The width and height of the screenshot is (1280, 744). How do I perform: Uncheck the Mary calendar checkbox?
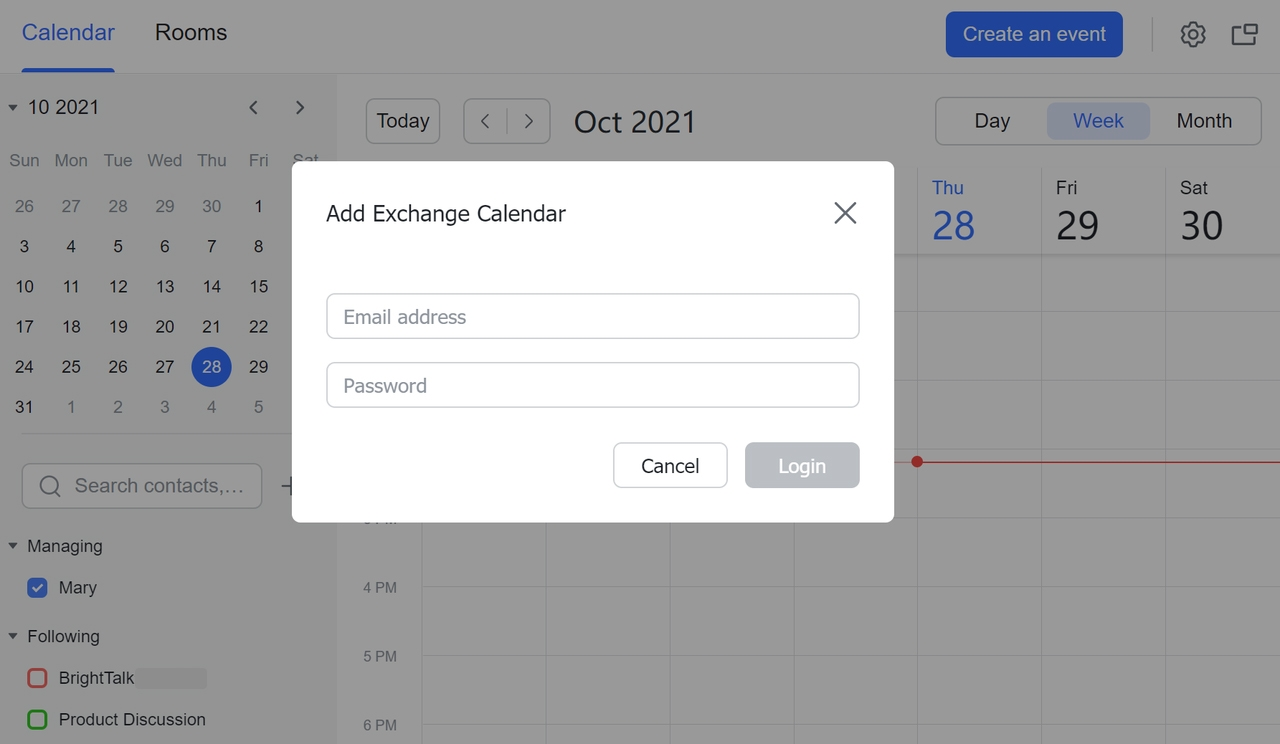point(37,588)
